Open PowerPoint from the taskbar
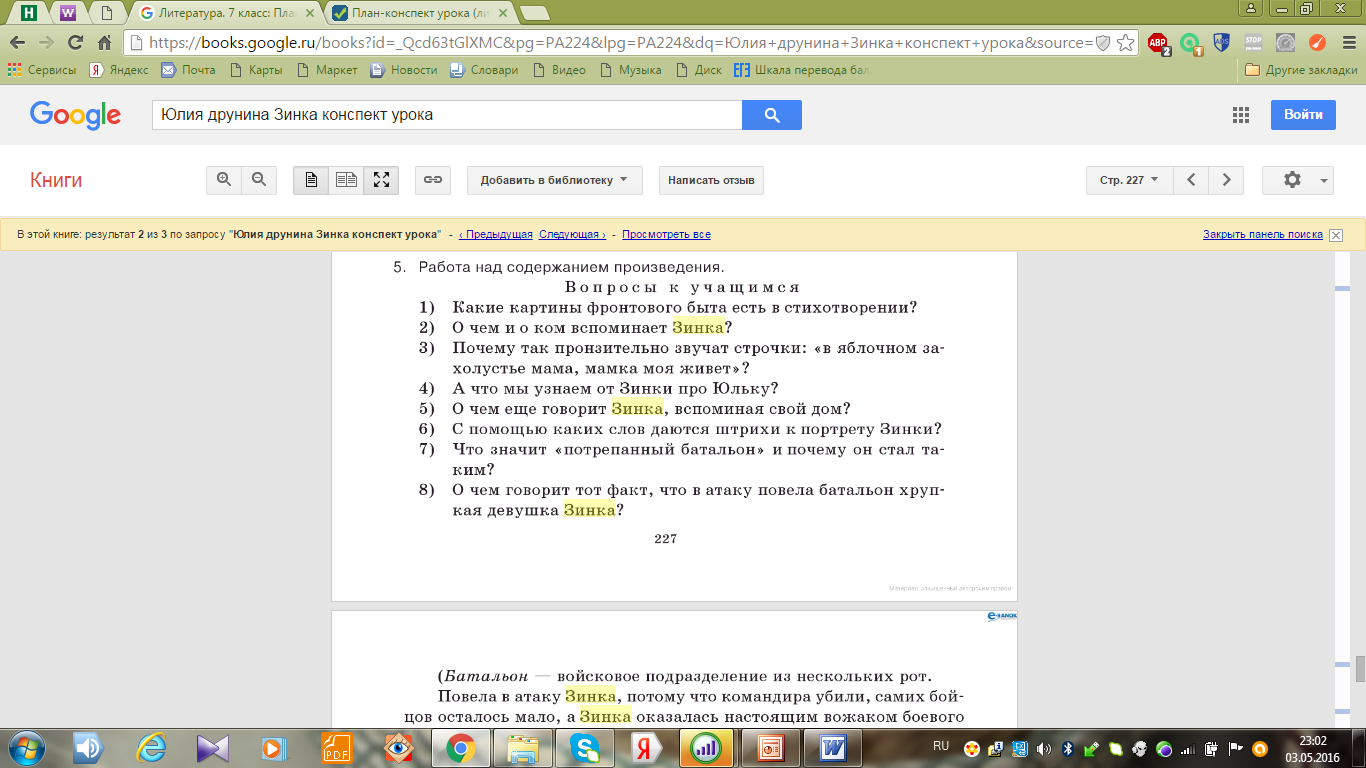The height and width of the screenshot is (768, 1366). coord(771,748)
